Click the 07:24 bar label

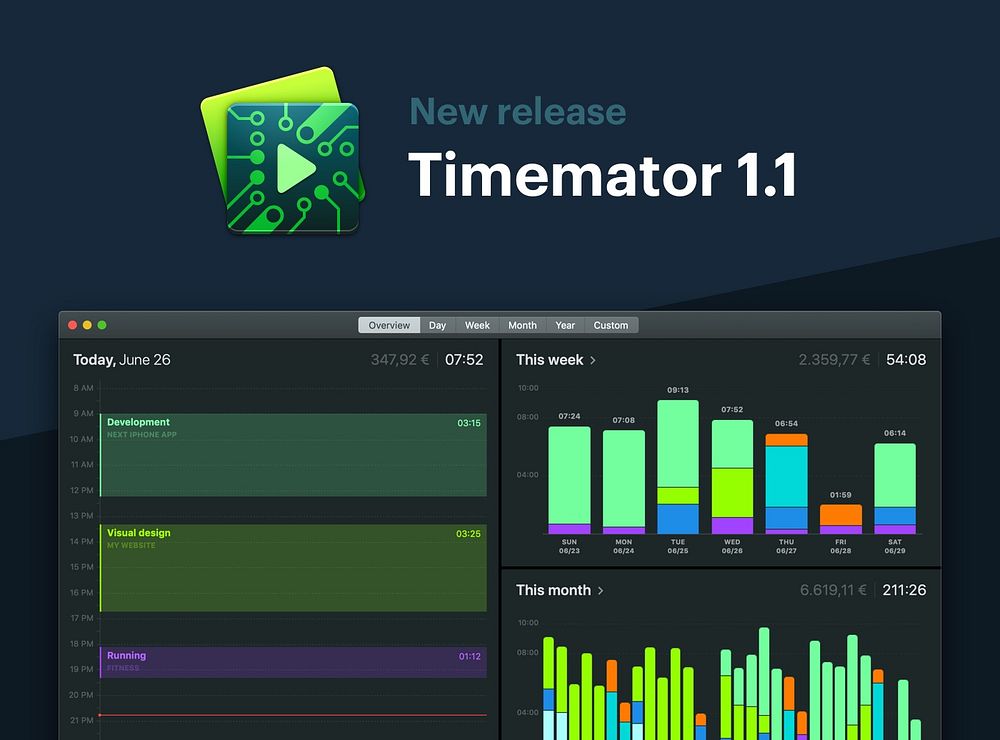tap(569, 417)
